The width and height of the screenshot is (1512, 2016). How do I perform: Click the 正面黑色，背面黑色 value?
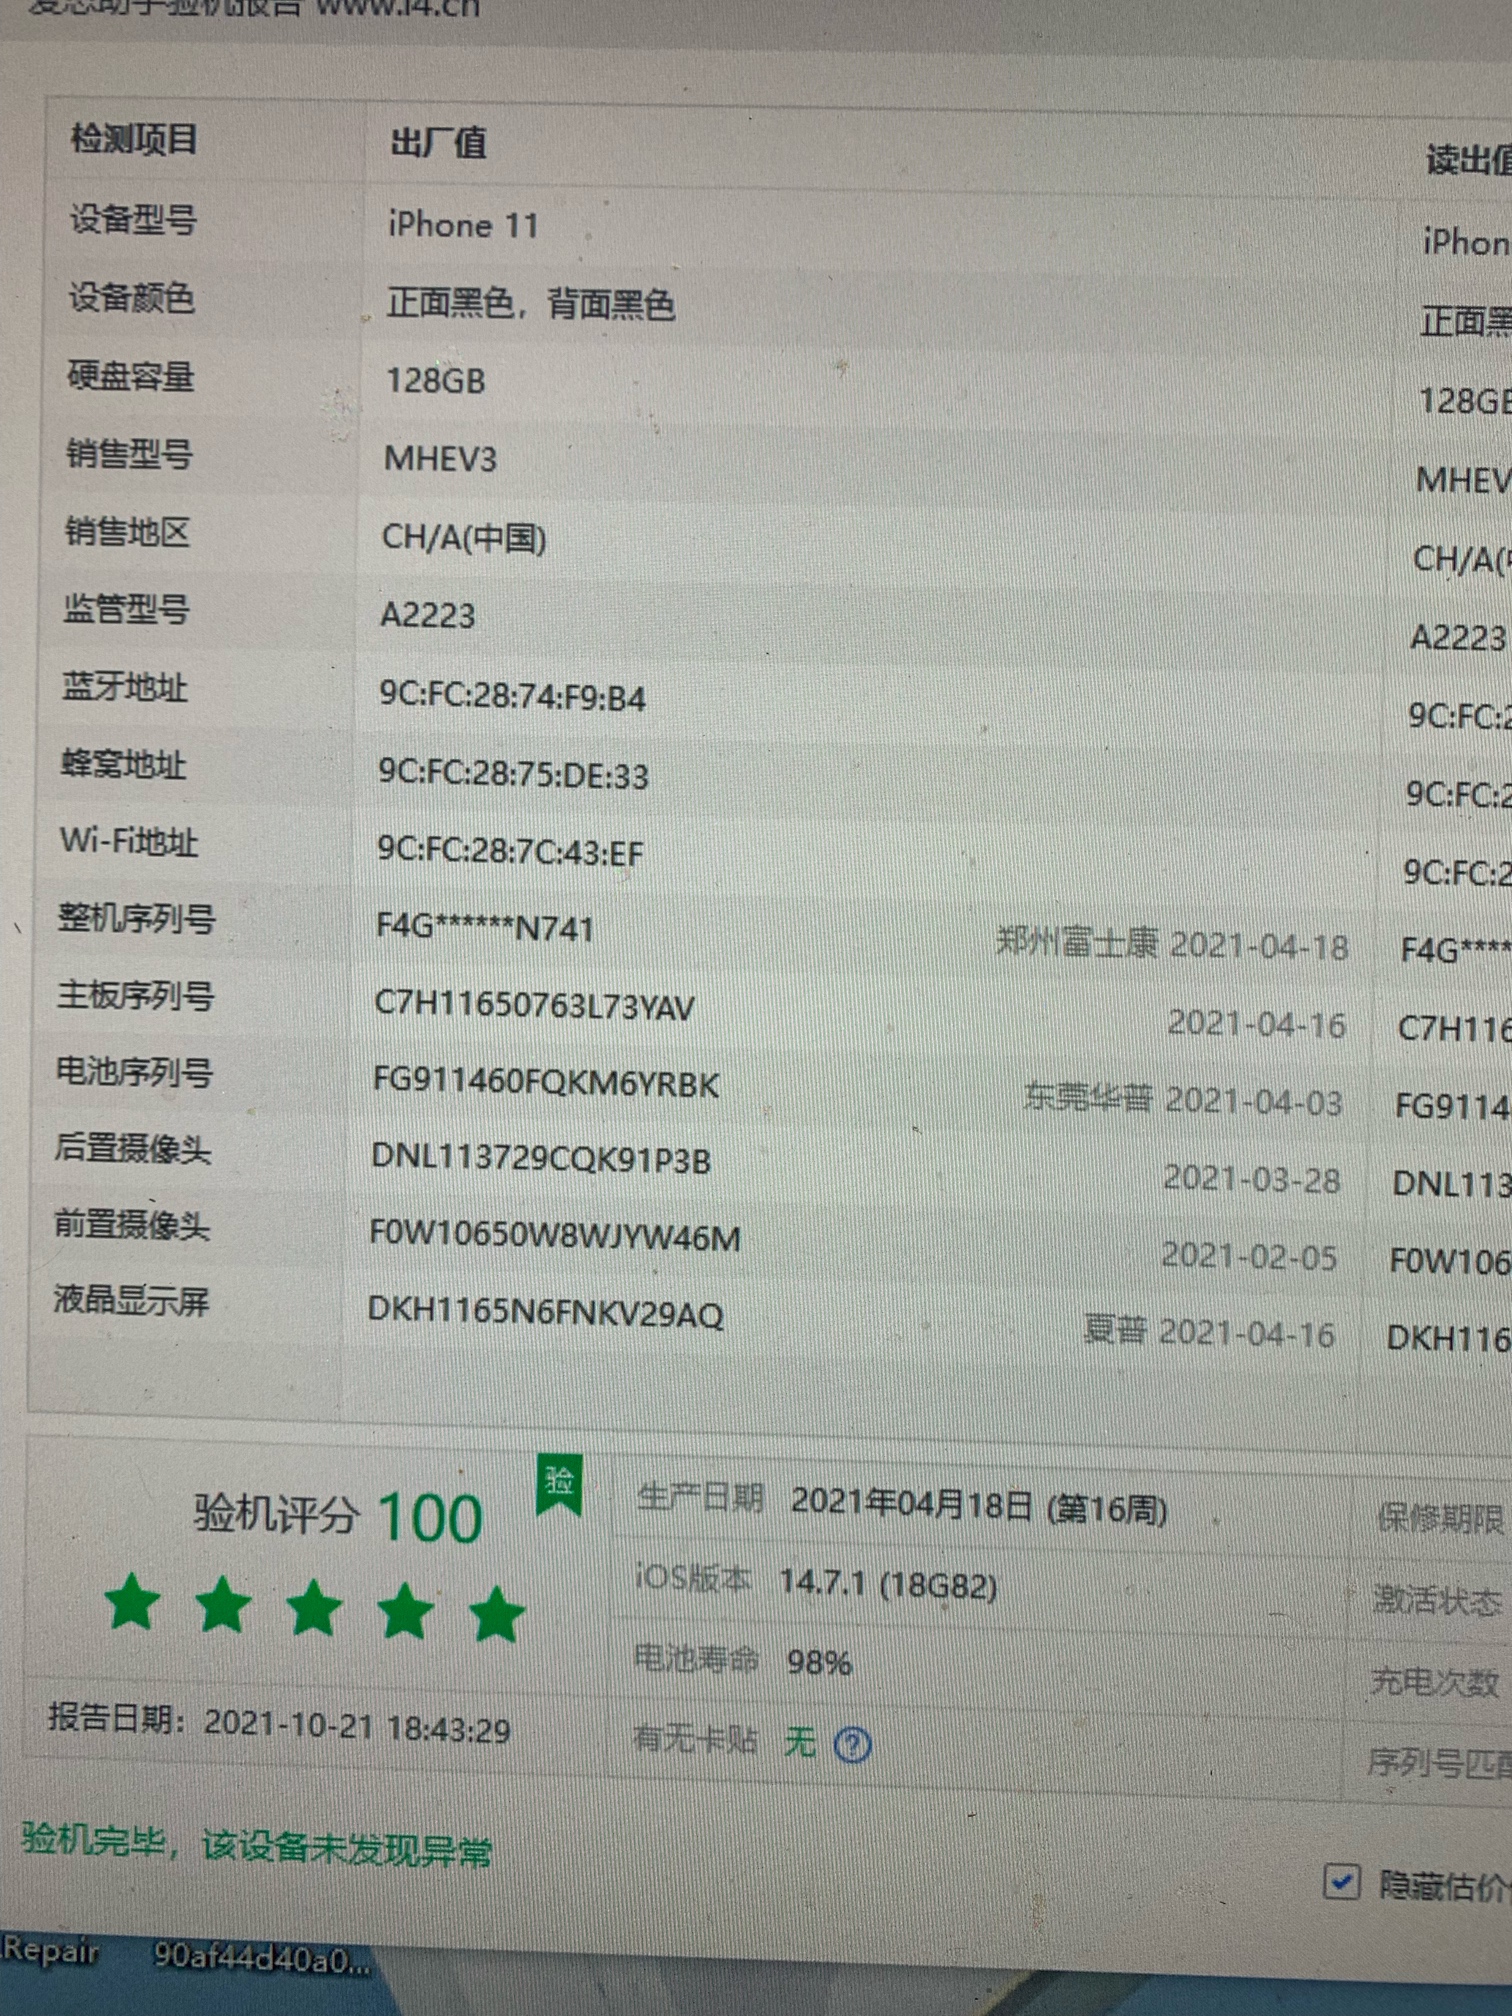click(x=530, y=304)
